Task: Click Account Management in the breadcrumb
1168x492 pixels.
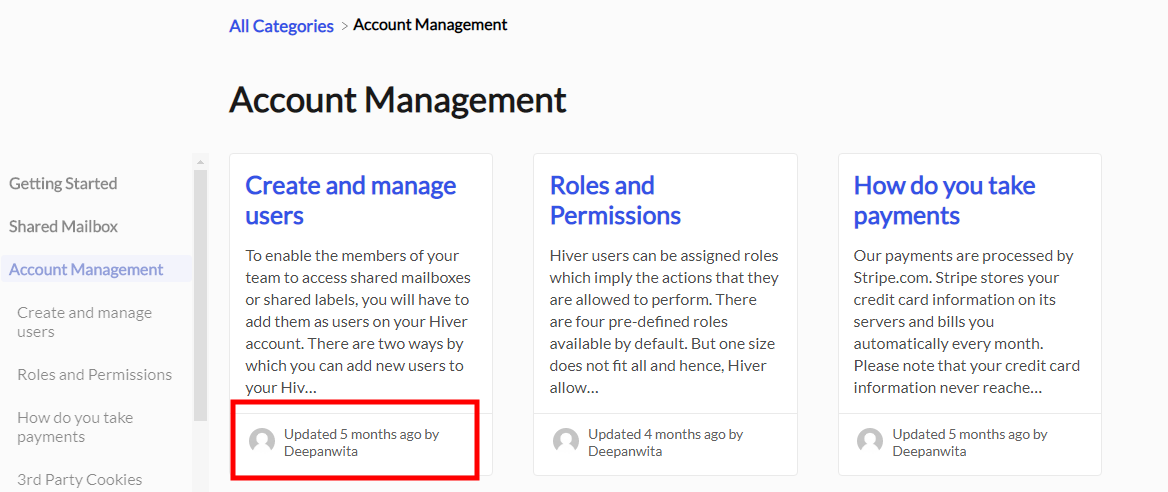Action: coord(430,25)
